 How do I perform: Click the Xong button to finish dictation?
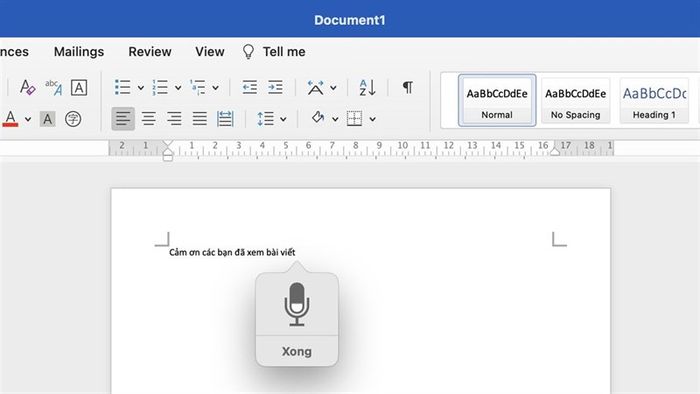tap(297, 351)
